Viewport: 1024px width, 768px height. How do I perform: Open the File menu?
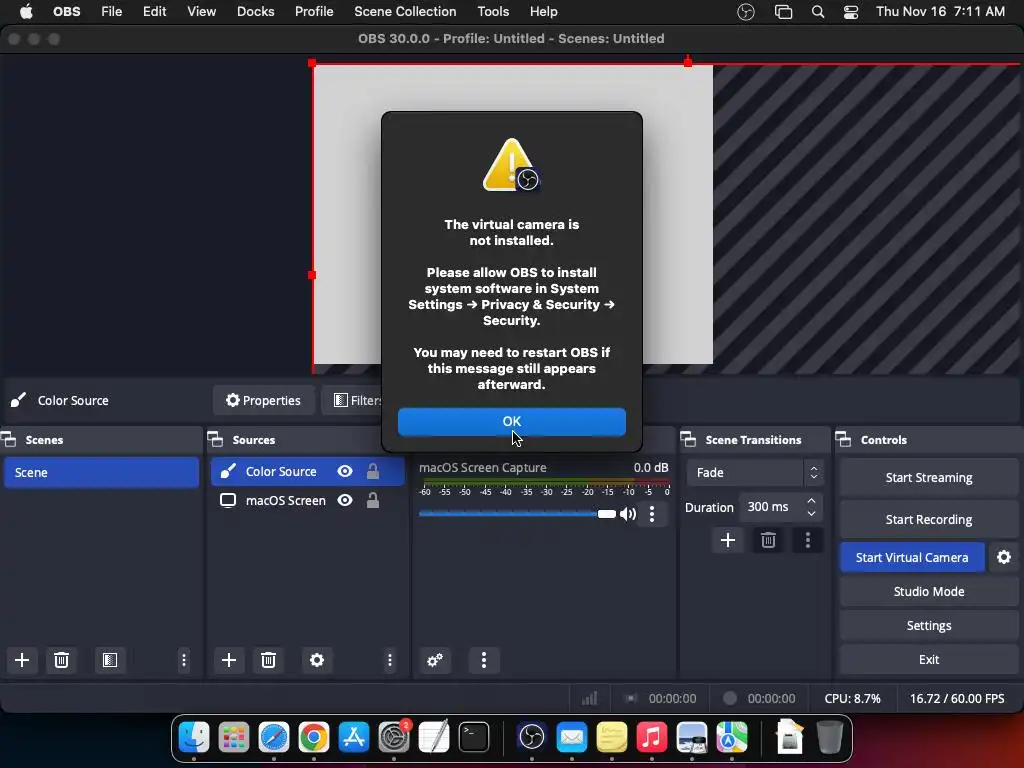112,12
